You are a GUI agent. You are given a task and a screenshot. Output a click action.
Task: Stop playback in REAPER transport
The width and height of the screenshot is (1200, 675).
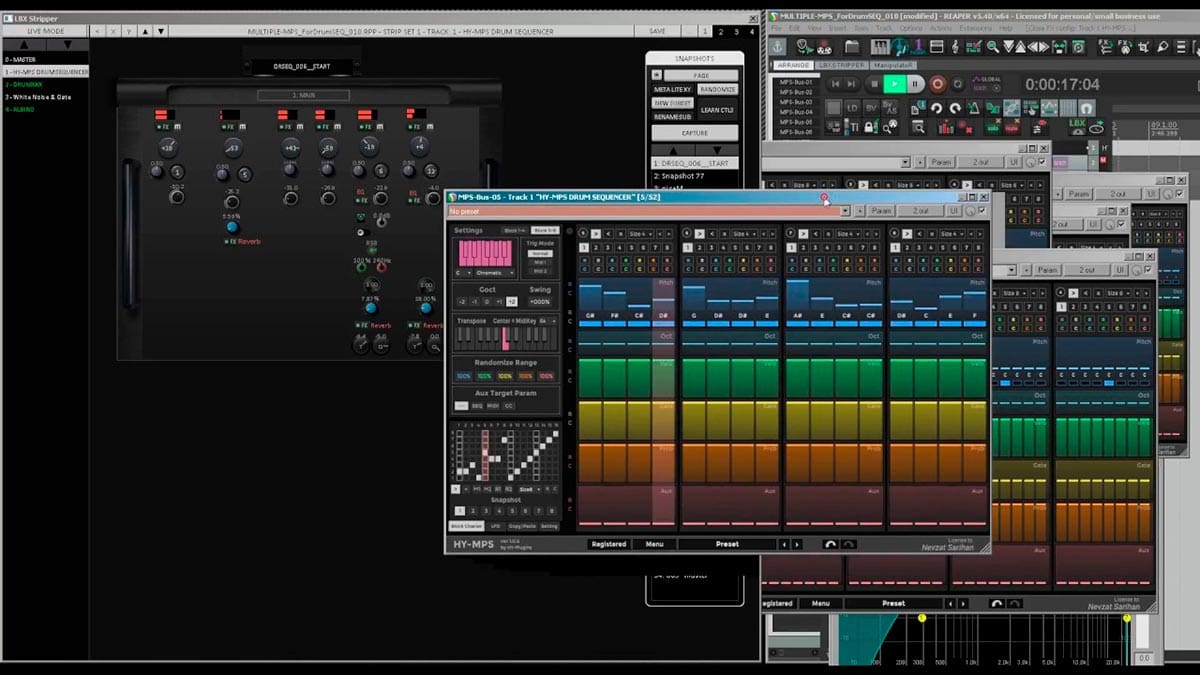(873, 84)
